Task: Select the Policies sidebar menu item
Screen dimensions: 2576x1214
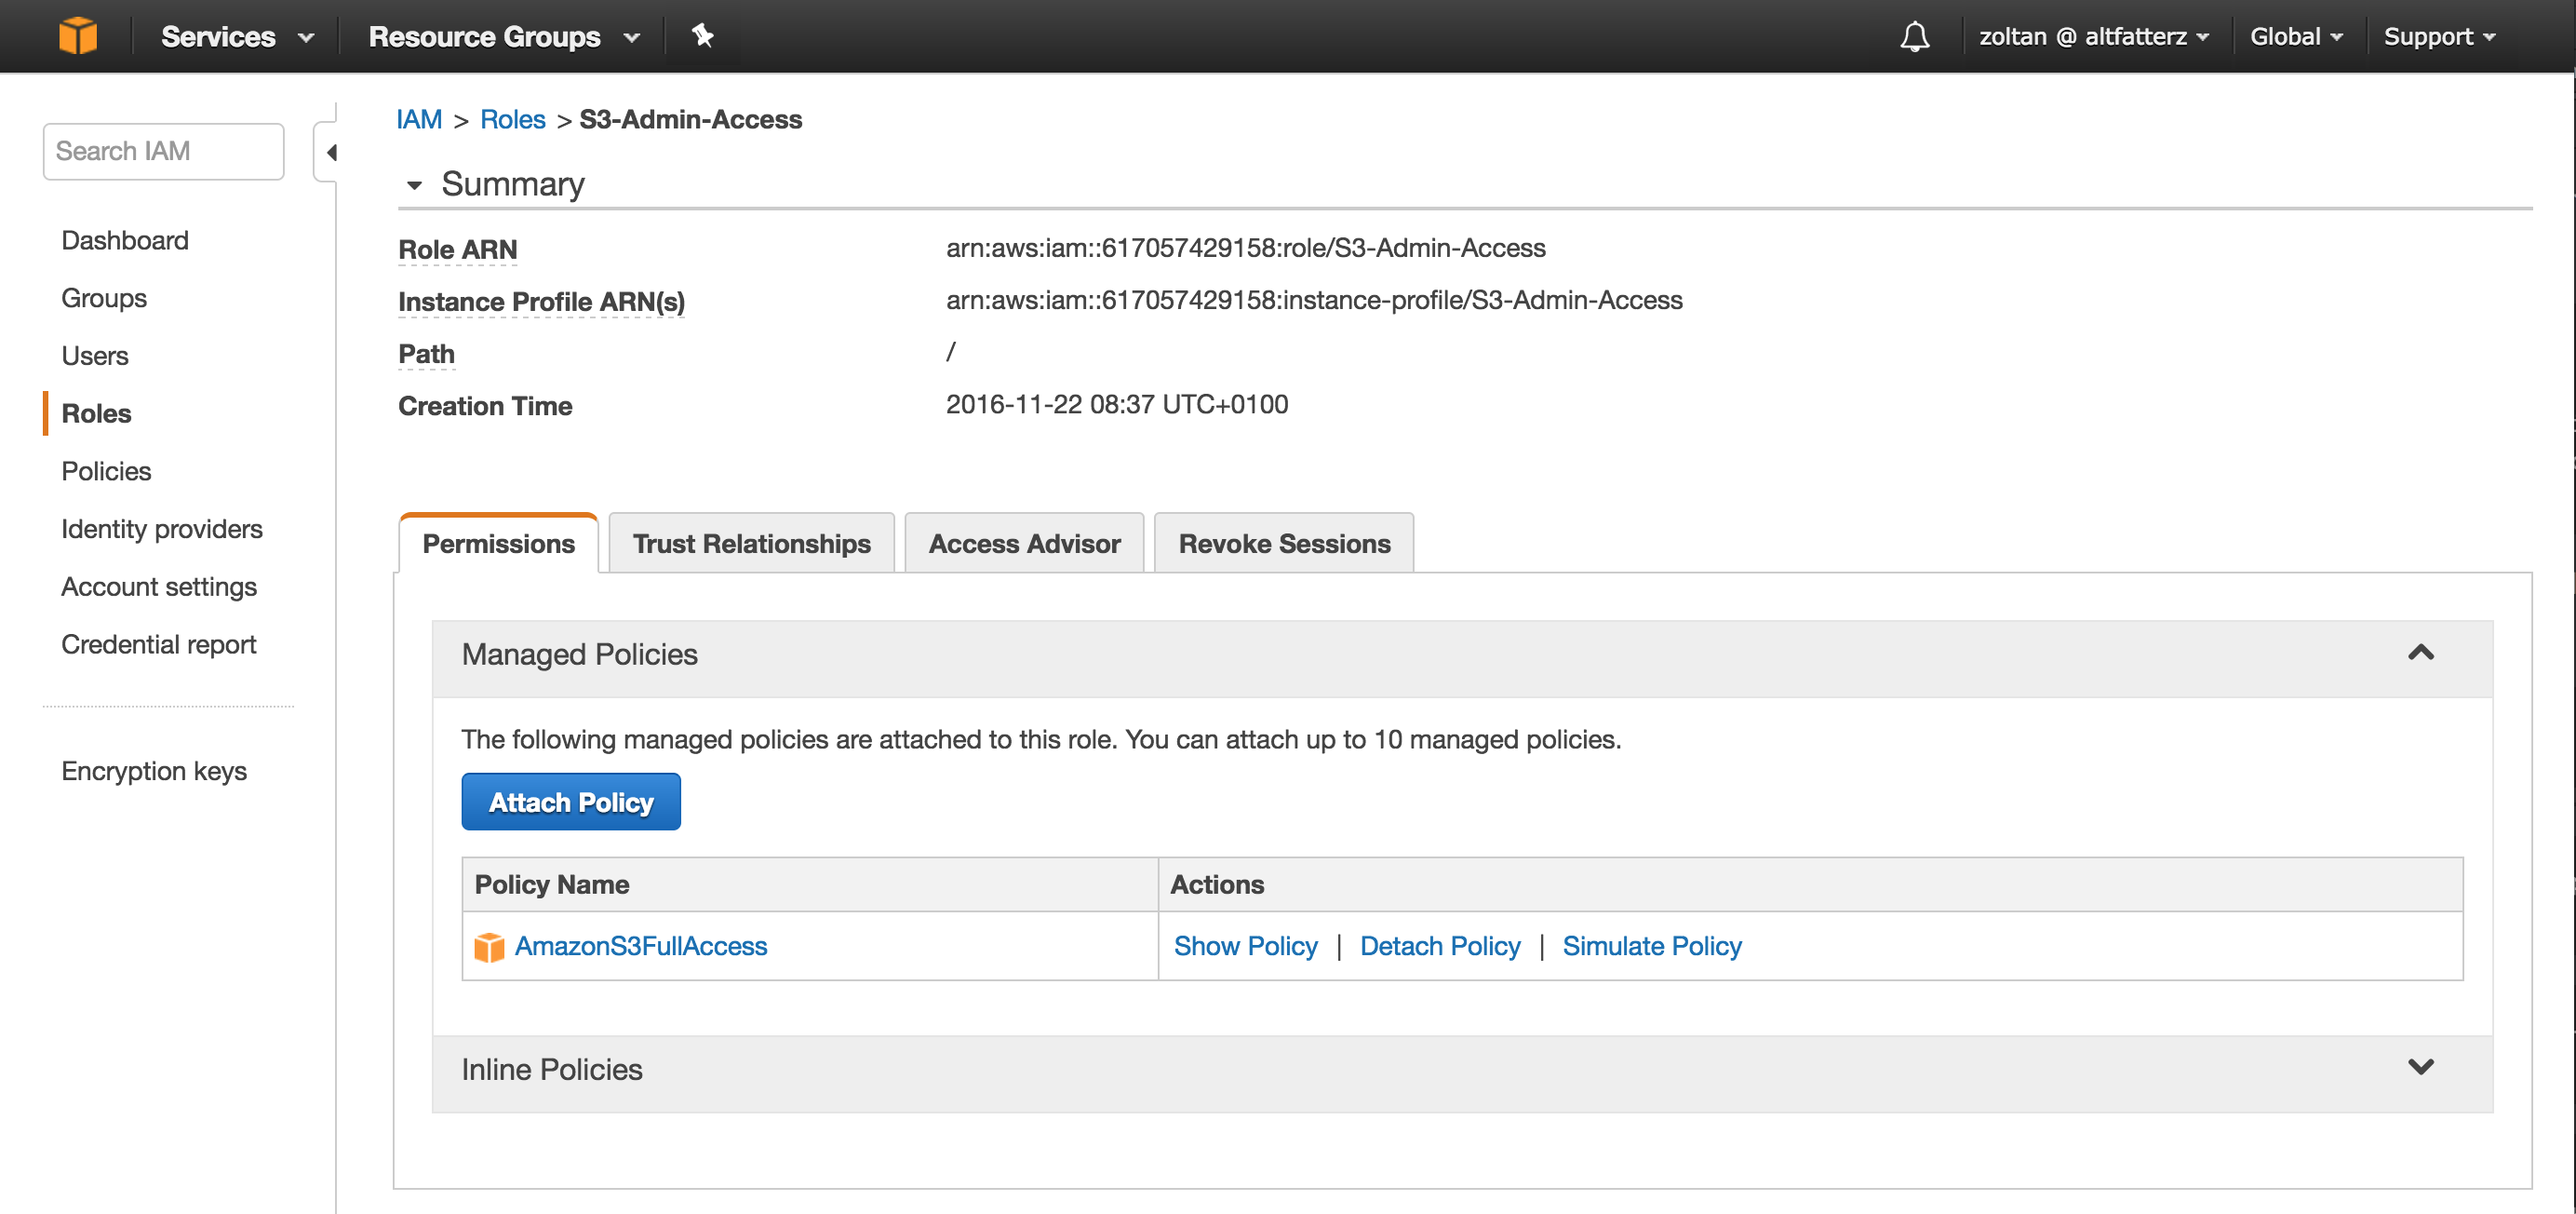Action: (x=107, y=471)
